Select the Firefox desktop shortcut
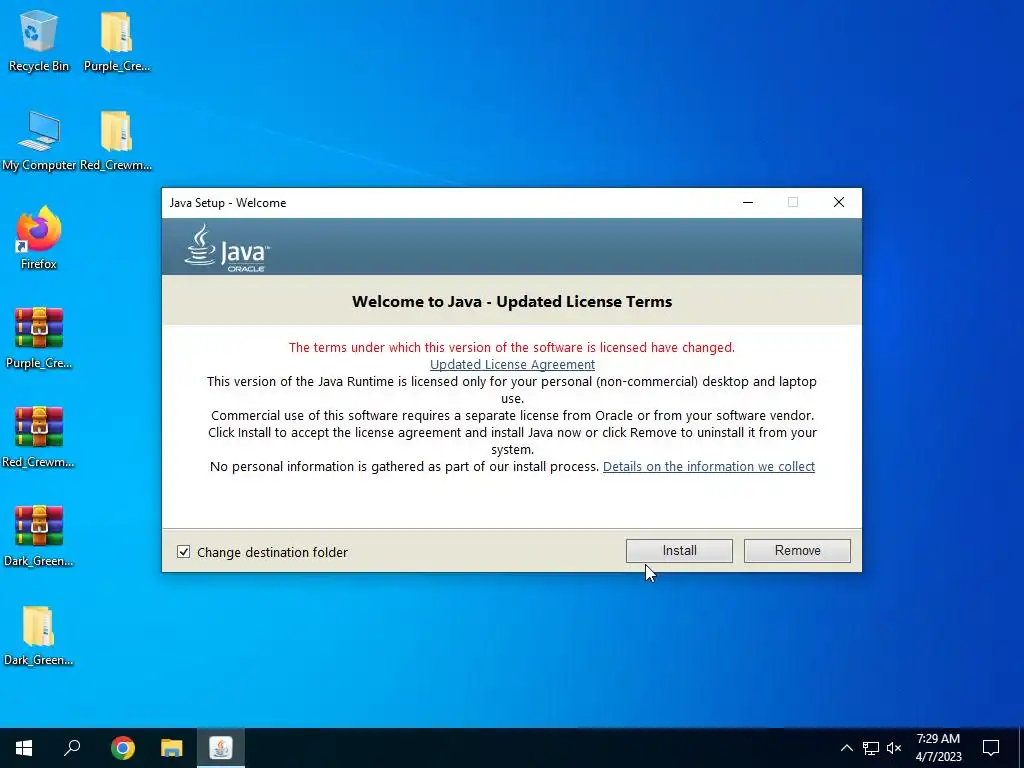This screenshot has height=768, width=1024. pyautogui.click(x=39, y=238)
